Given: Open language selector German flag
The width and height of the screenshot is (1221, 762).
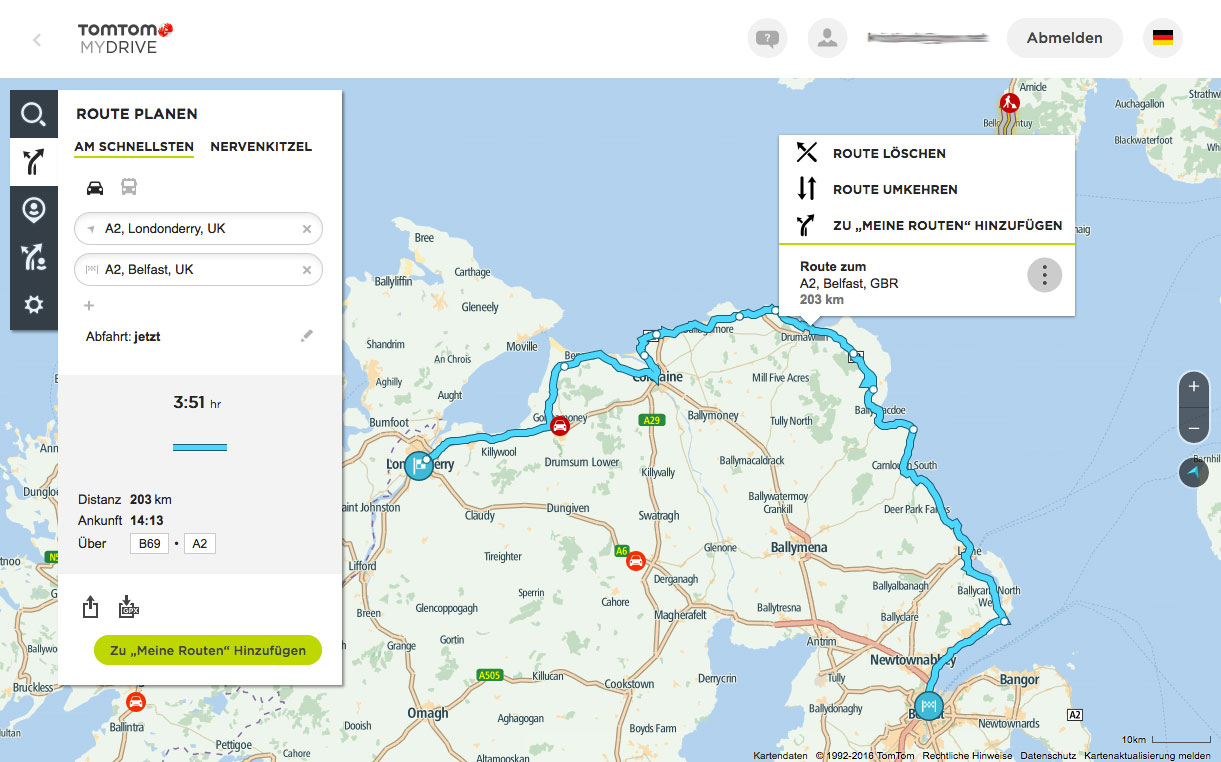Looking at the screenshot, I should (x=1162, y=38).
